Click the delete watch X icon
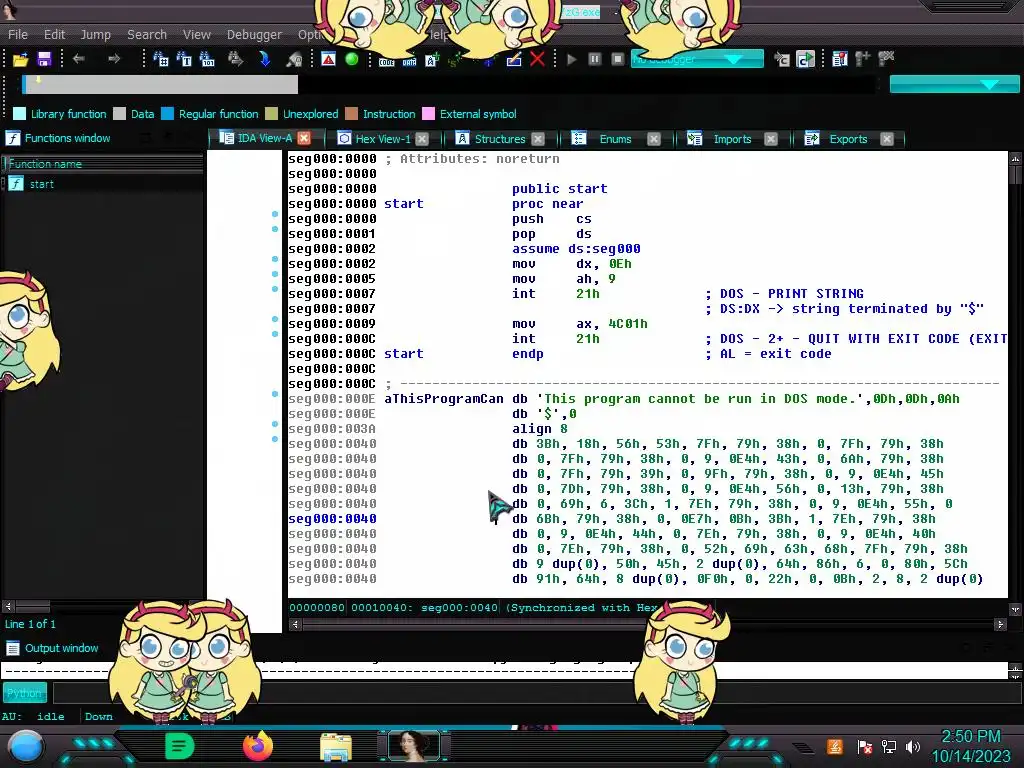Screen dimensions: 1024x768 point(886,59)
